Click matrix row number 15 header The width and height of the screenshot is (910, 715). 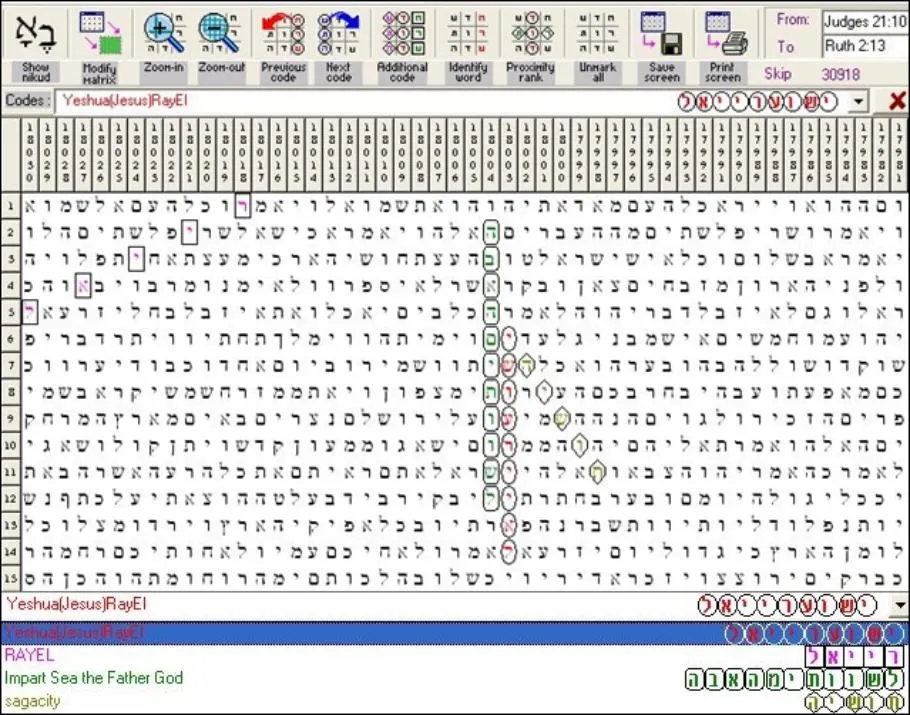[x=10, y=578]
